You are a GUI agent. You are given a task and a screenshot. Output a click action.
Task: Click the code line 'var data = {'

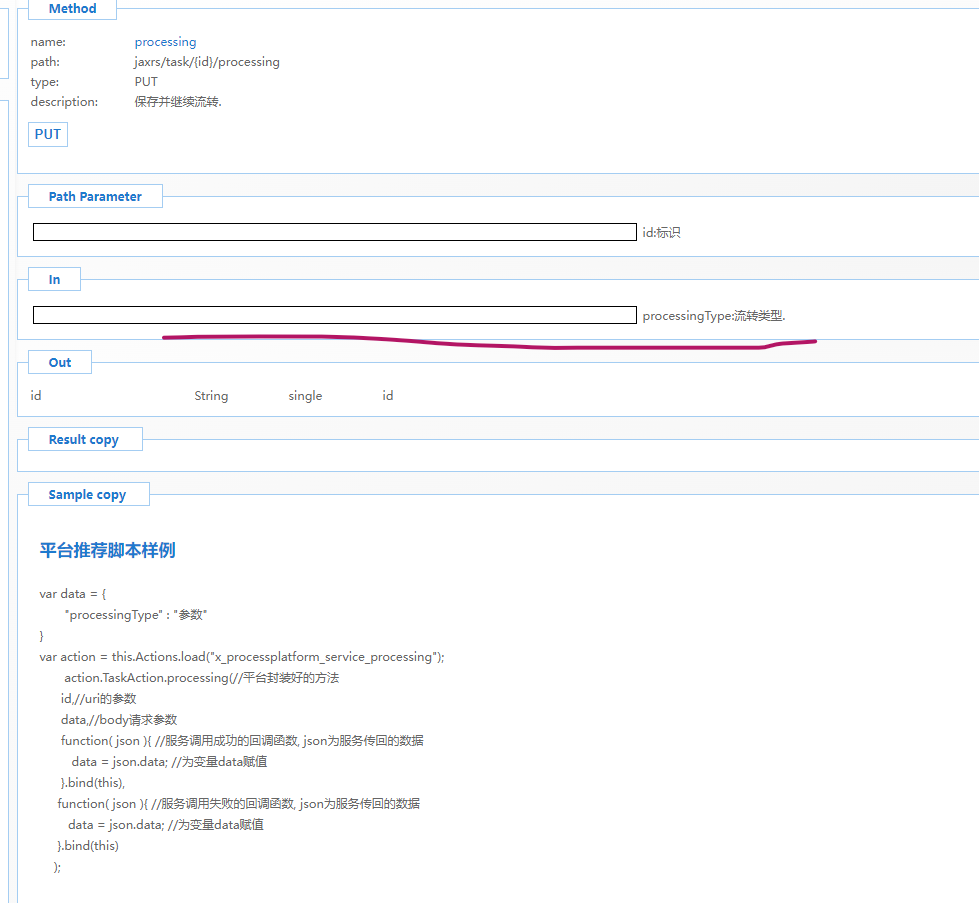point(73,594)
